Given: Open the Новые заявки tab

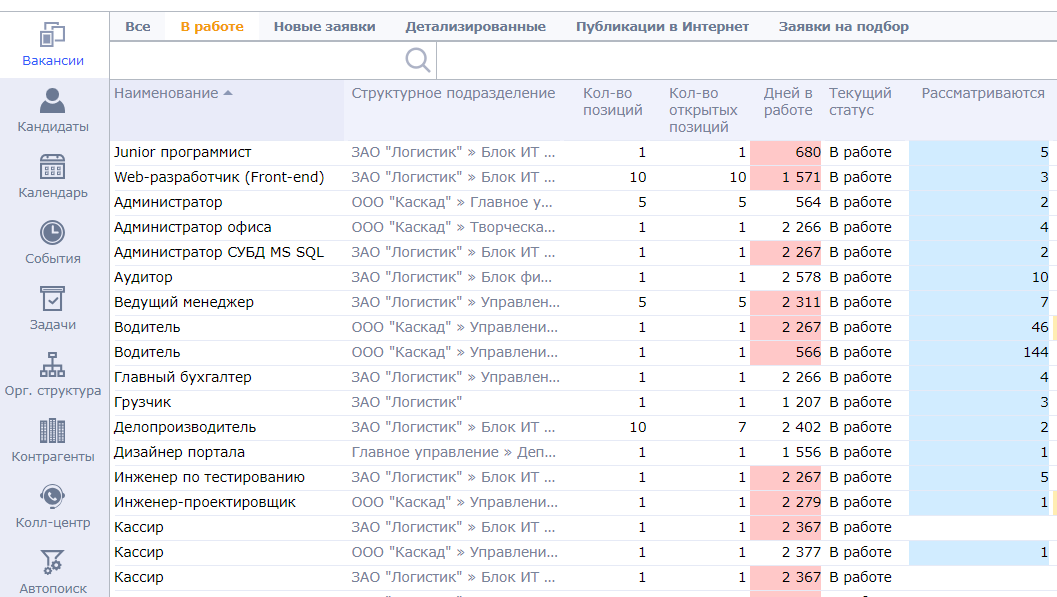Looking at the screenshot, I should (x=324, y=27).
